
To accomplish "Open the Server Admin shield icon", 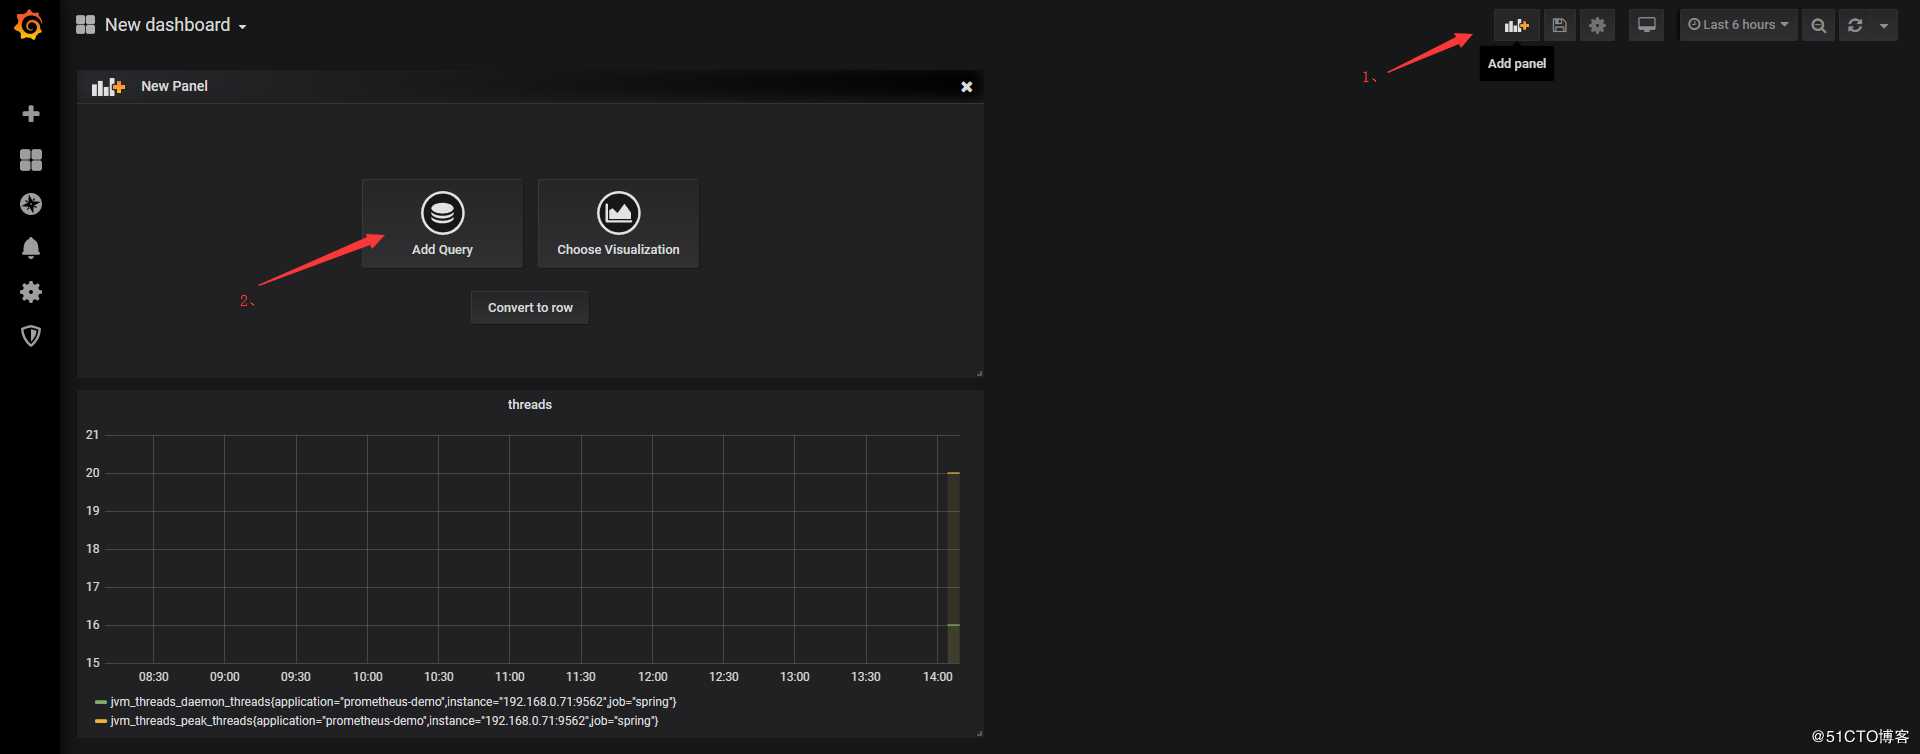I will (x=31, y=336).
